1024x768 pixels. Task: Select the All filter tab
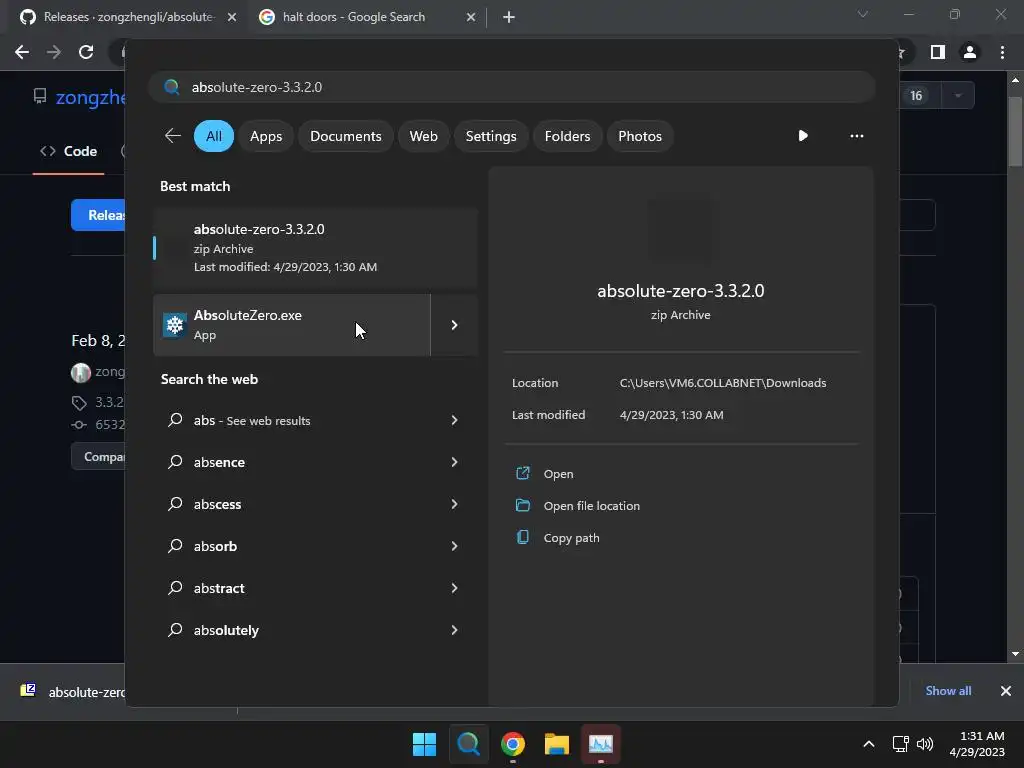coord(214,136)
